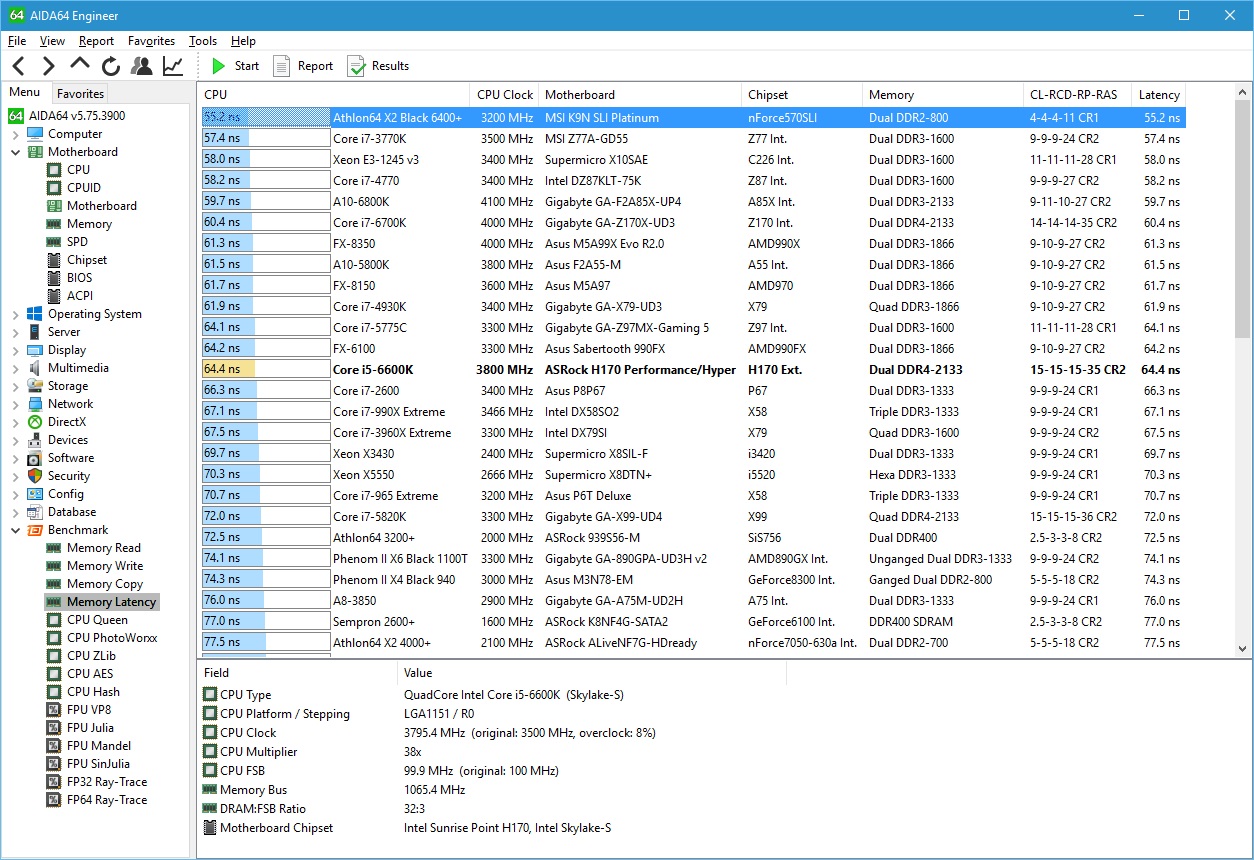Collapse the Benchmark tree node
The height and width of the screenshot is (860, 1254).
pos(15,530)
